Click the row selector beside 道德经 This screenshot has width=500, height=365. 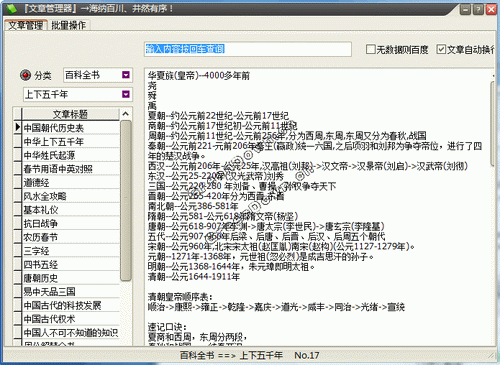pos(18,182)
